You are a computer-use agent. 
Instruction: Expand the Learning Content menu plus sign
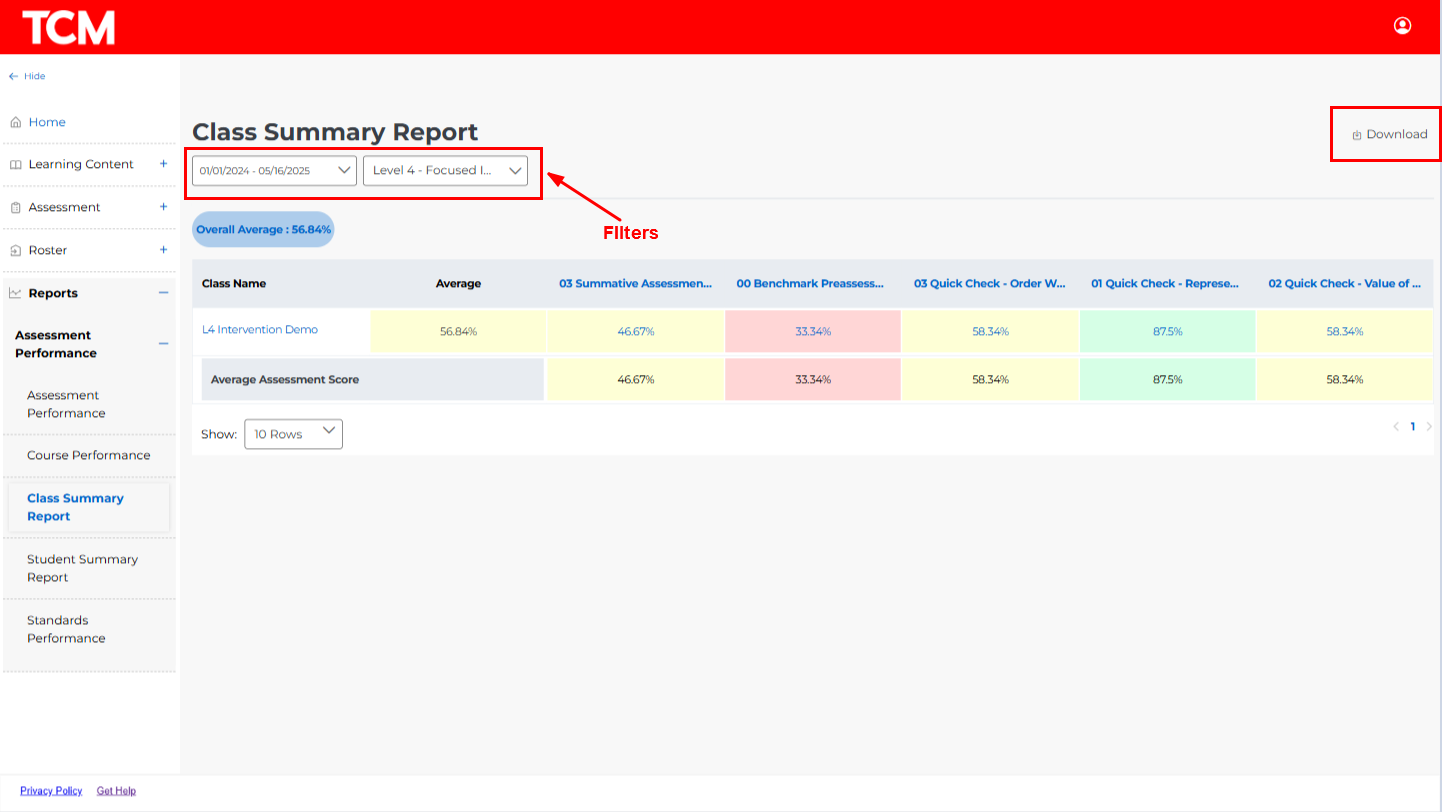[163, 164]
